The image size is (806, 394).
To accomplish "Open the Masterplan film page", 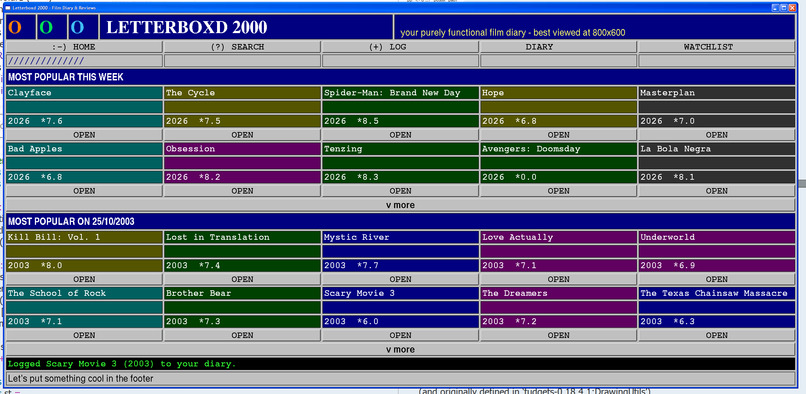I will pos(717,135).
